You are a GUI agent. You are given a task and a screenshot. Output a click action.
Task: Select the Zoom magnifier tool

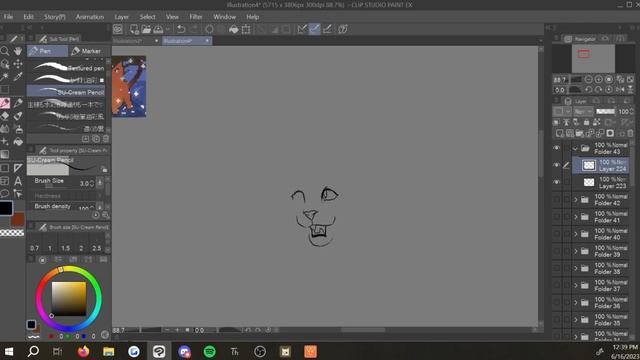point(5,51)
